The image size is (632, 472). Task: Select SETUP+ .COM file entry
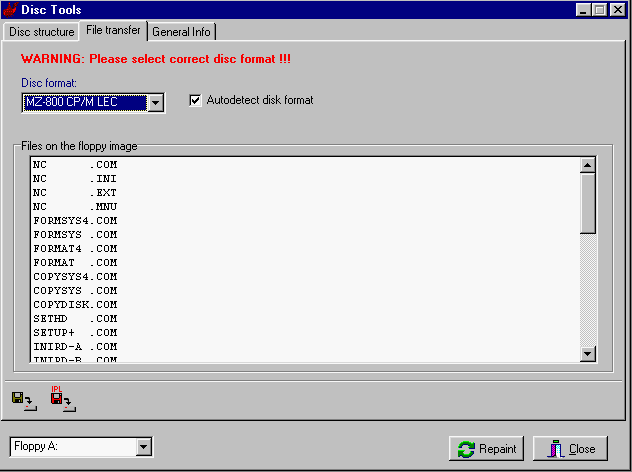click(75, 332)
